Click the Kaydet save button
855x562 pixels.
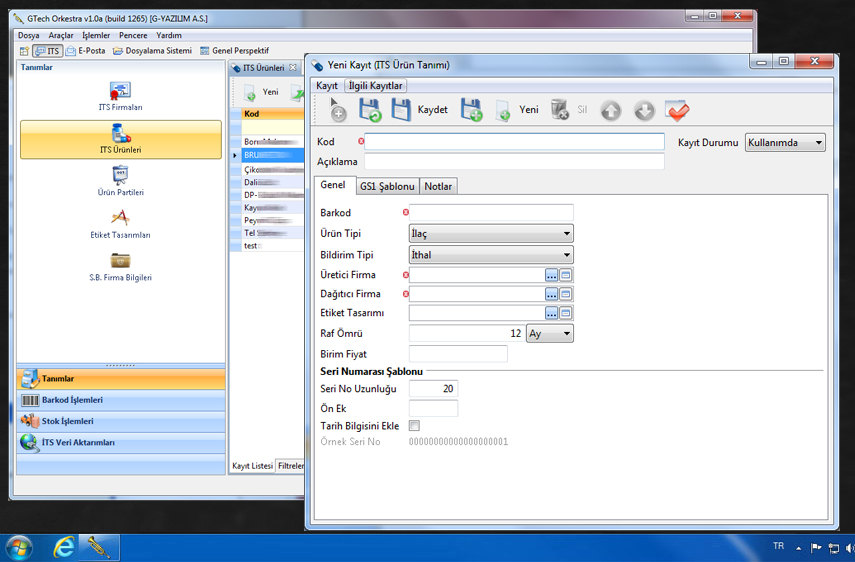coord(419,110)
